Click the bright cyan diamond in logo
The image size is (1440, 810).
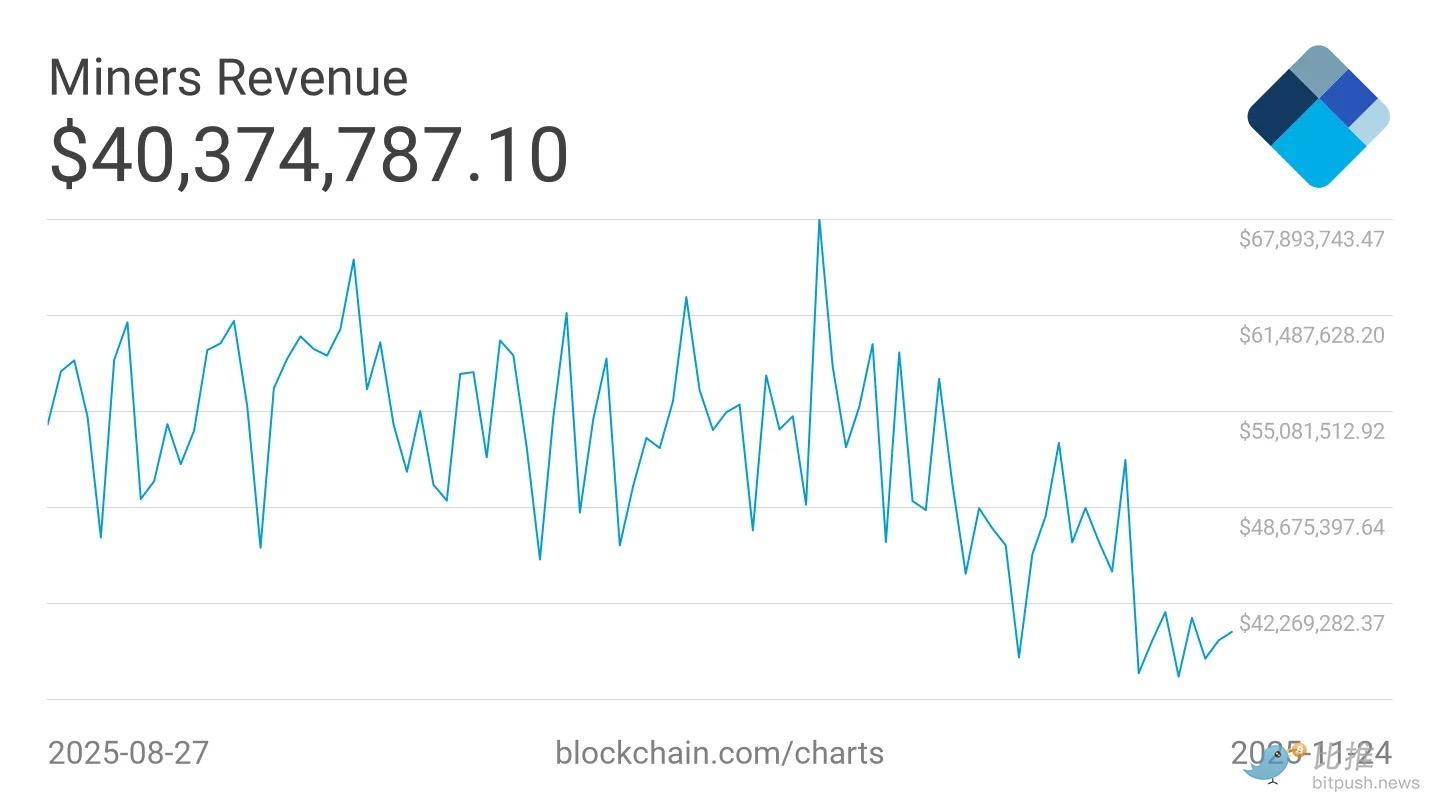tap(1318, 145)
